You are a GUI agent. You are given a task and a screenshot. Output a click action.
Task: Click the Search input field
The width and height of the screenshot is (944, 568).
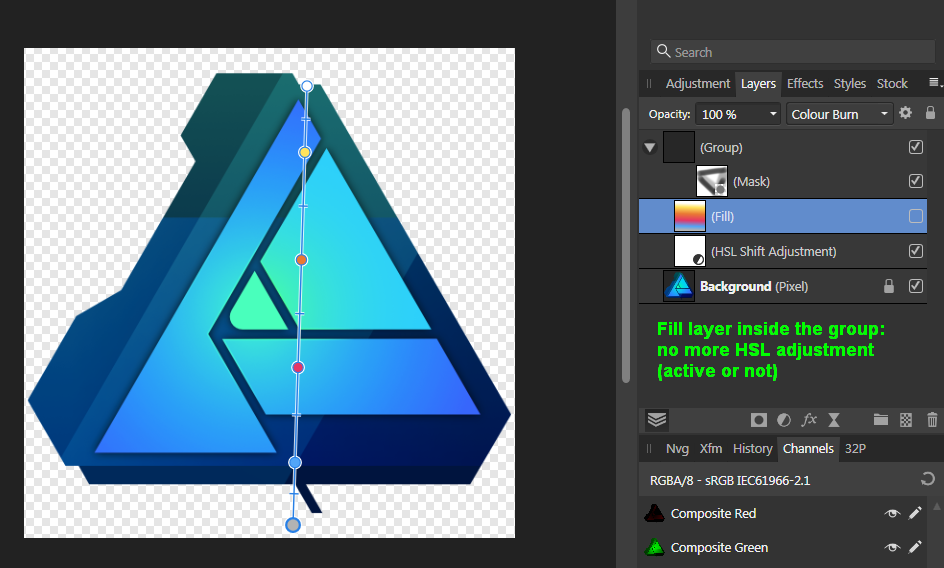[x=795, y=52]
